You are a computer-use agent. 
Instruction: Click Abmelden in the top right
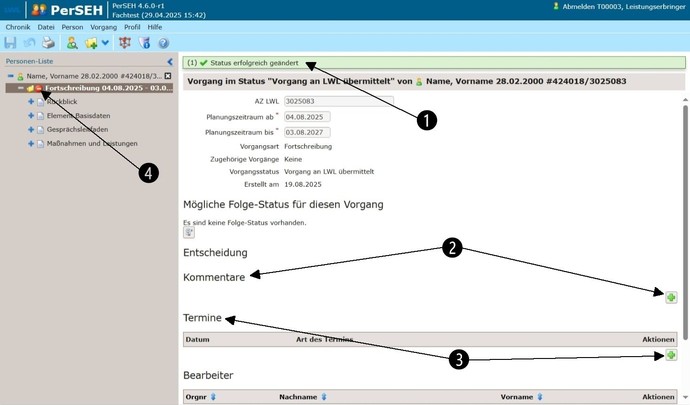[x=578, y=7]
